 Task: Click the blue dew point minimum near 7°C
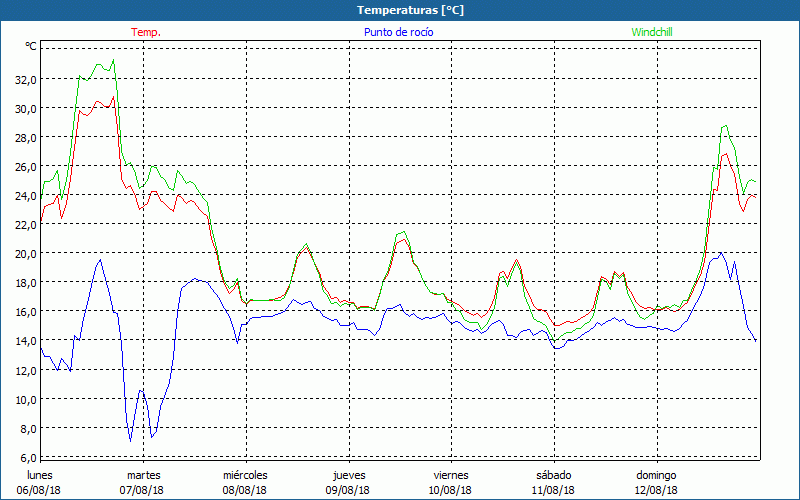pos(130,441)
